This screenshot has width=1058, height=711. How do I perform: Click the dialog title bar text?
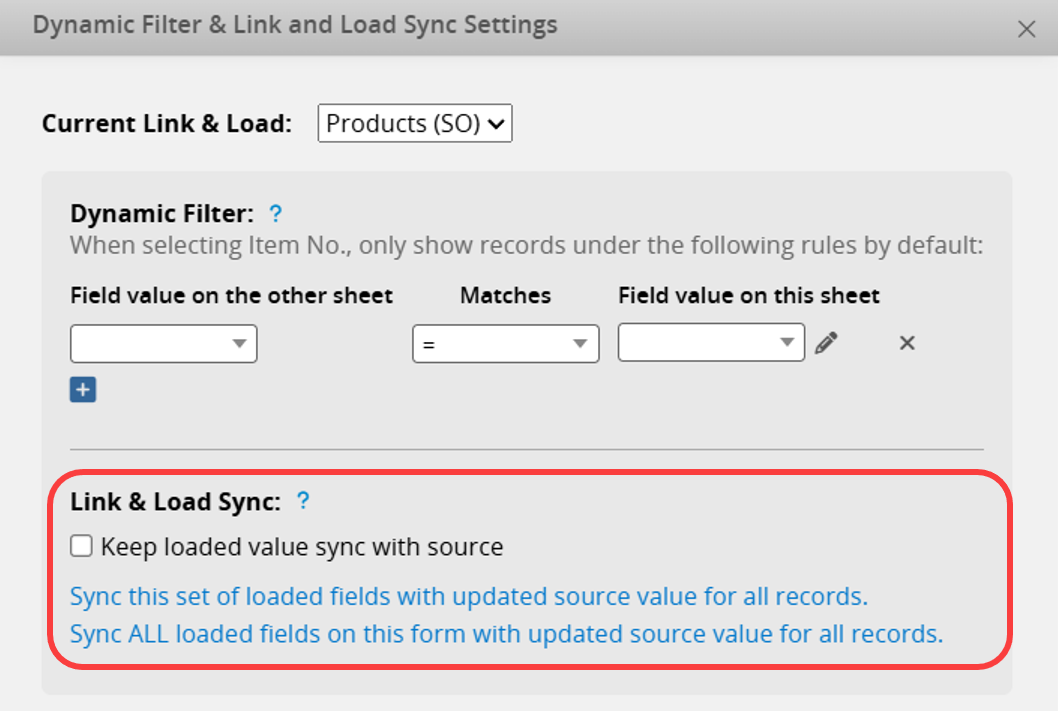(295, 26)
